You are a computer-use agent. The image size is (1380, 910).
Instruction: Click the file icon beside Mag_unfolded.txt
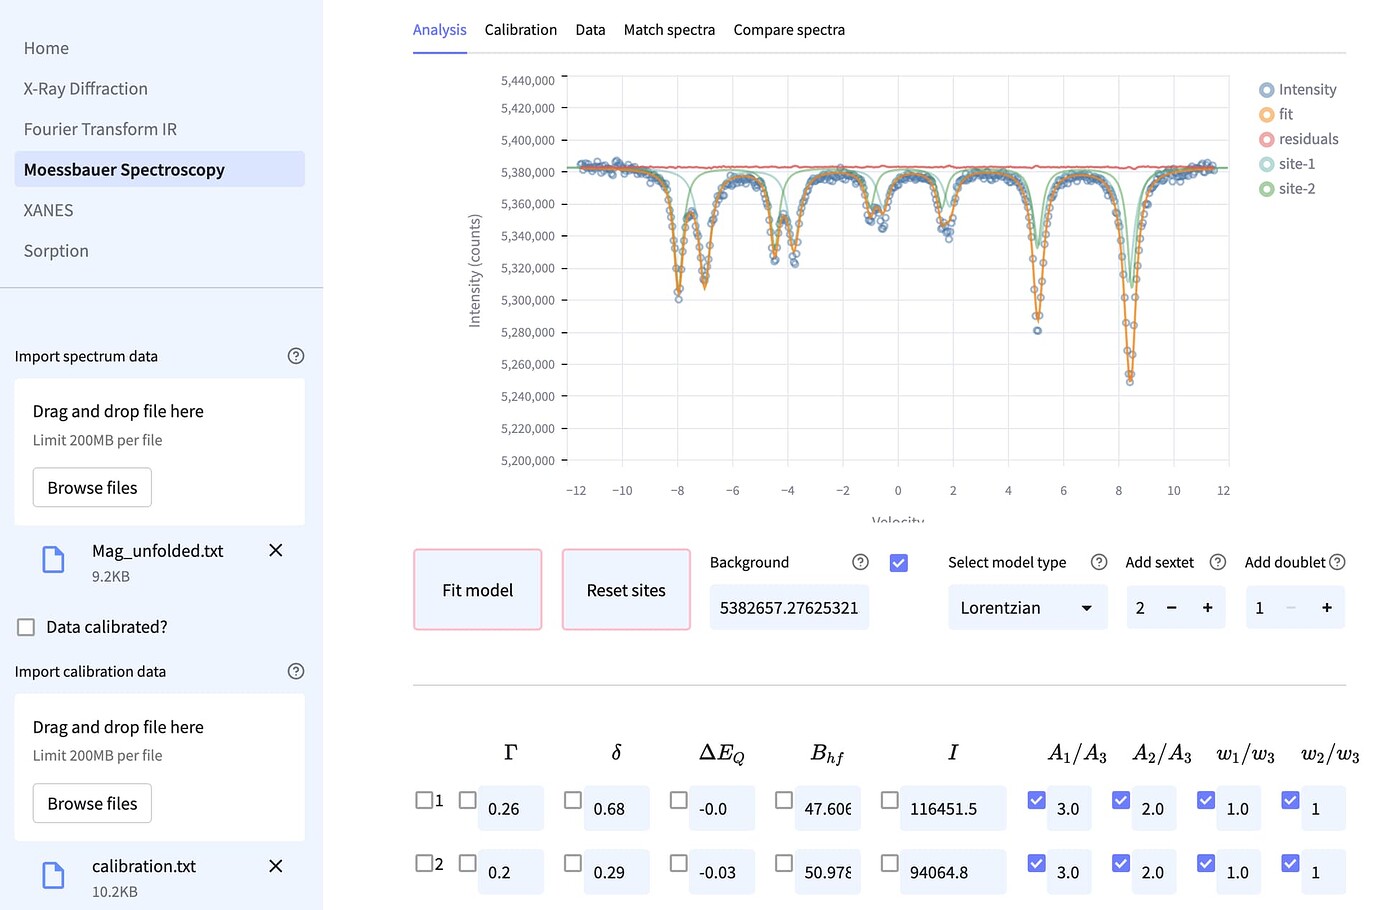click(53, 560)
